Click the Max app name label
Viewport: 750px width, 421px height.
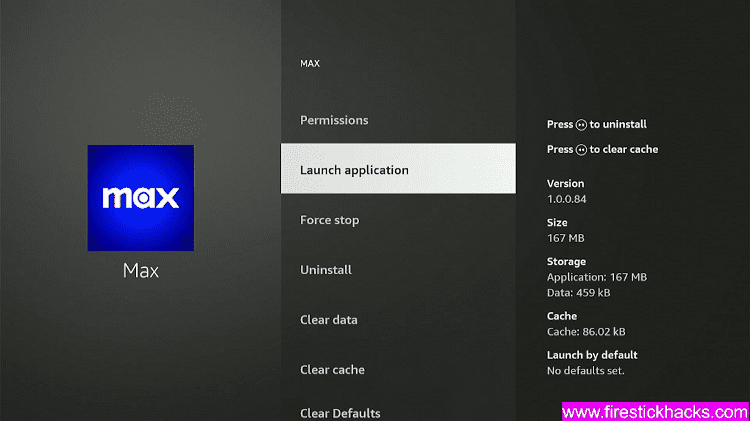[141, 271]
